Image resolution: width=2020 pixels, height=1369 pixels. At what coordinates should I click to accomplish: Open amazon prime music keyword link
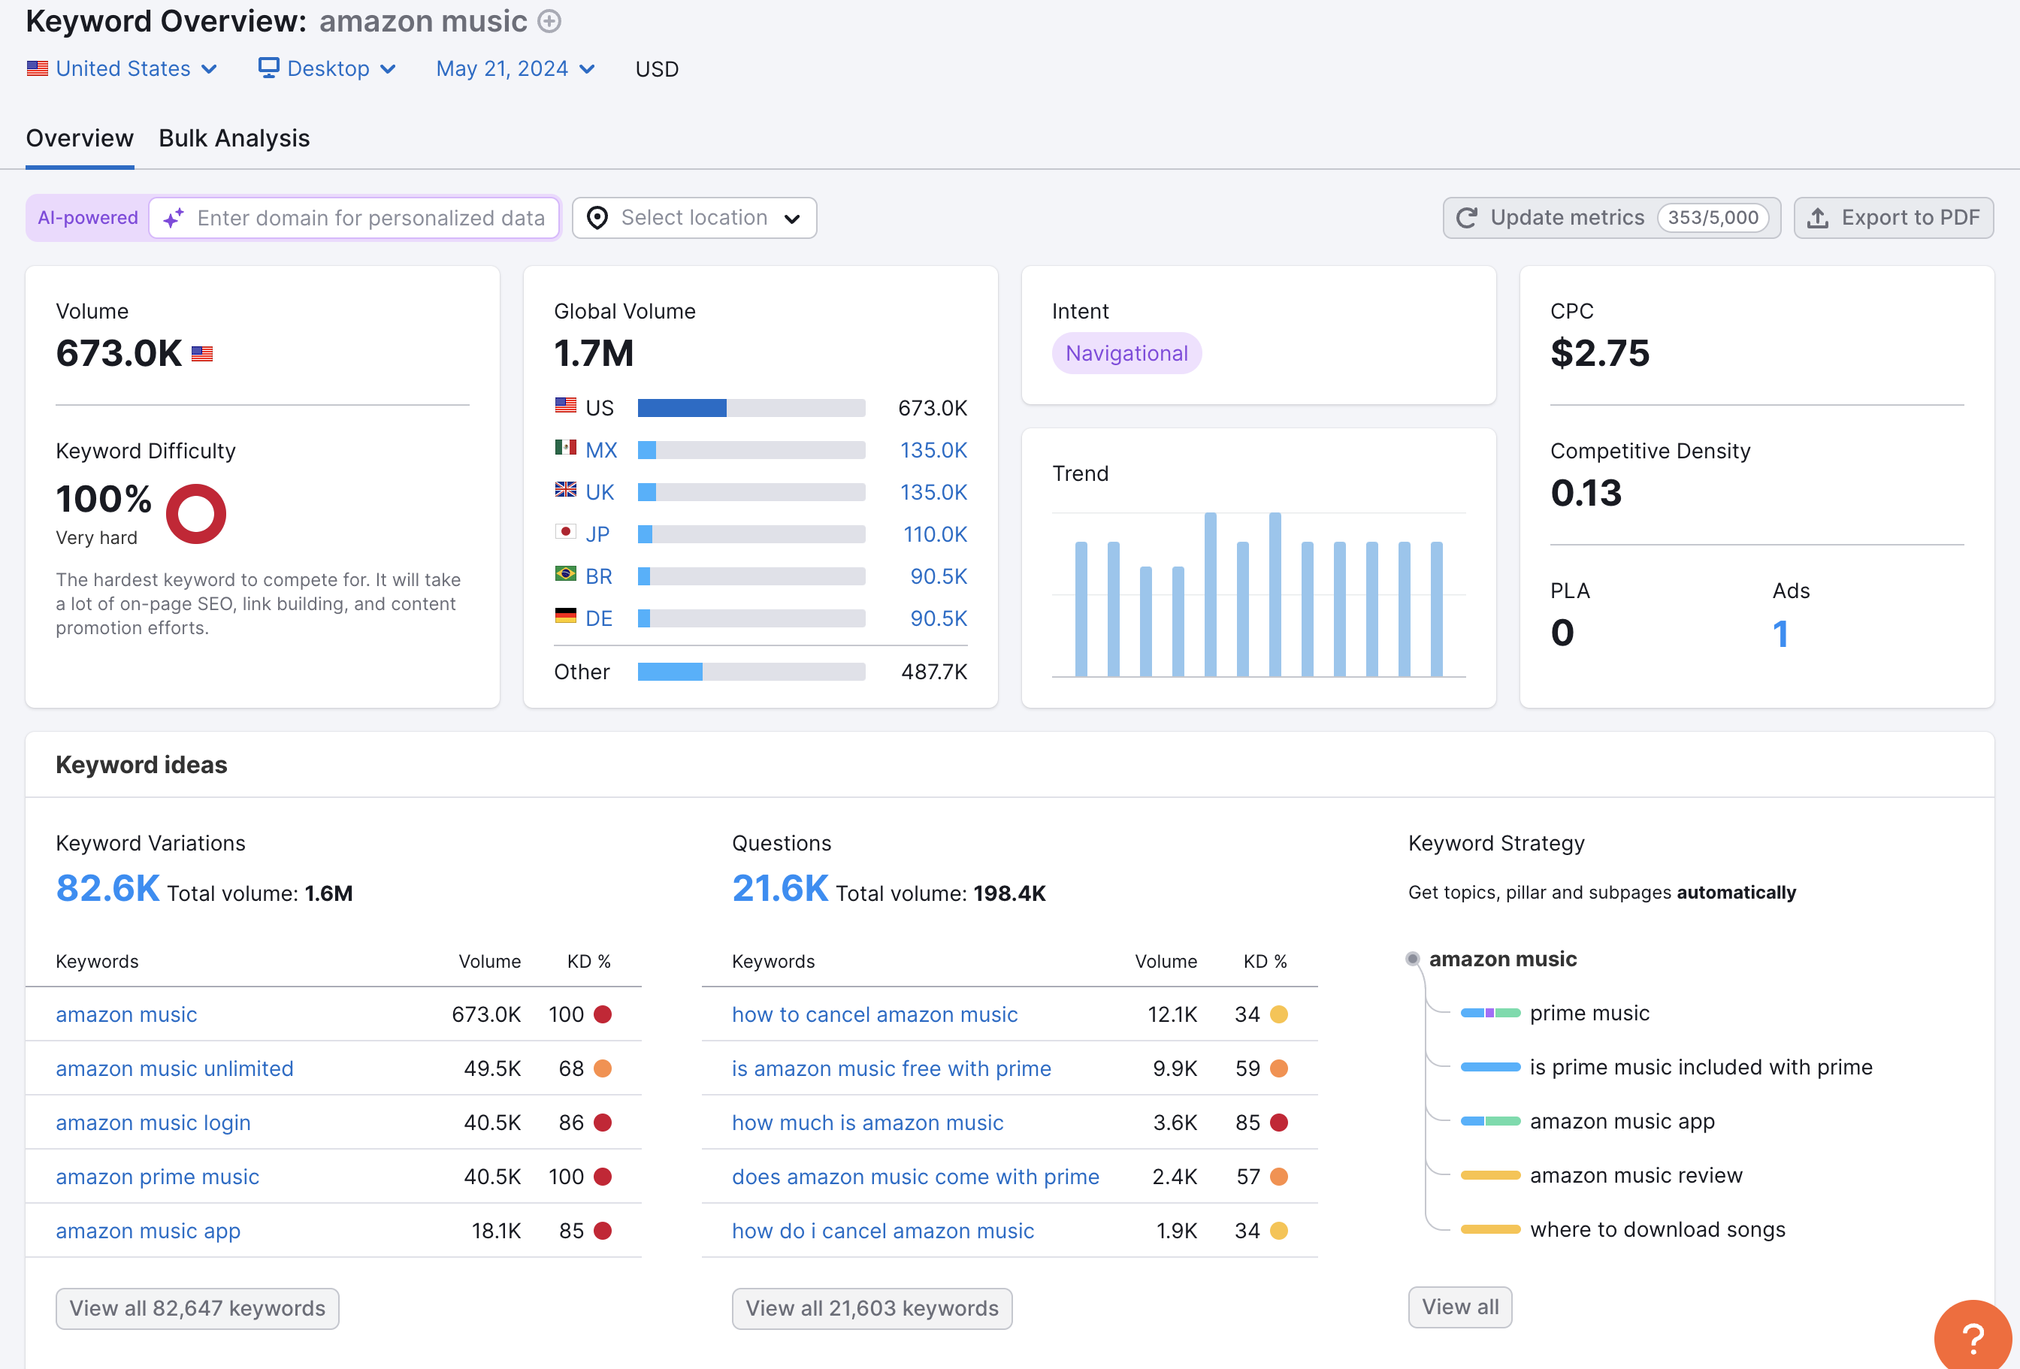pos(157,1176)
